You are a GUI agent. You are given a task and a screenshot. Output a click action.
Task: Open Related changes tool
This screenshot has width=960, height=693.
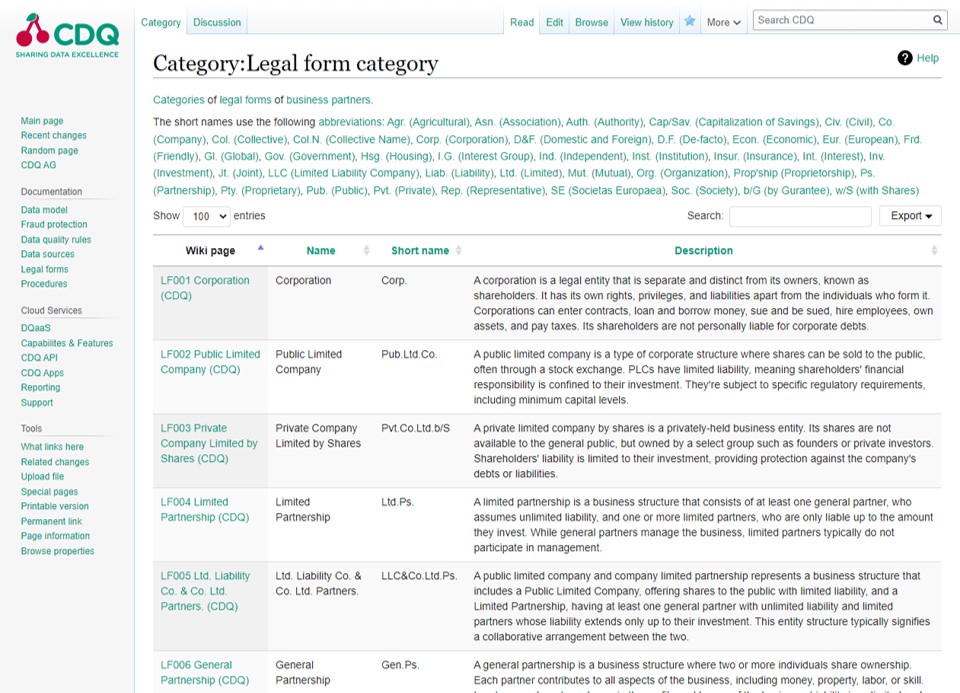coord(55,462)
